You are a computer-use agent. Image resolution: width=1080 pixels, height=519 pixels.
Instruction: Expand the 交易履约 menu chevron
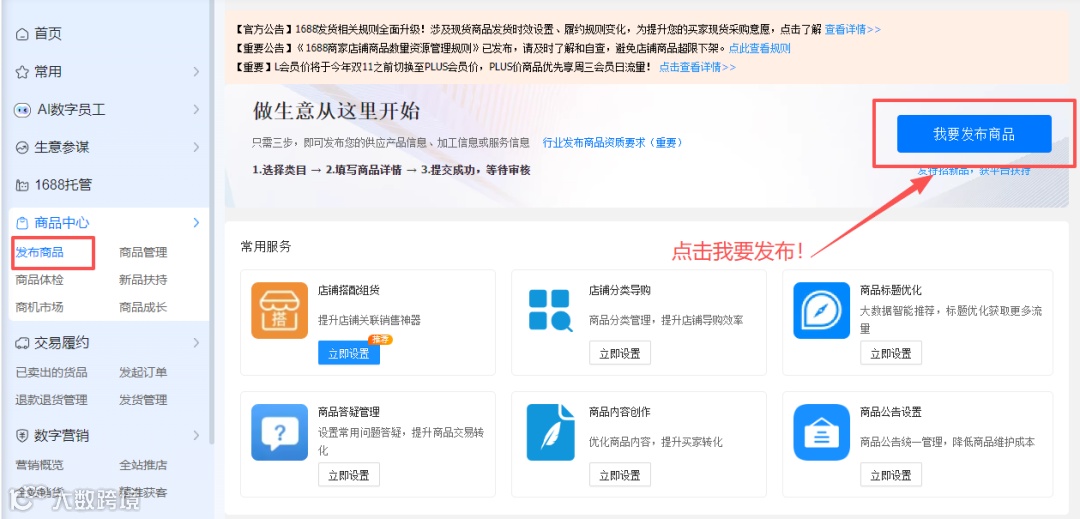point(196,343)
